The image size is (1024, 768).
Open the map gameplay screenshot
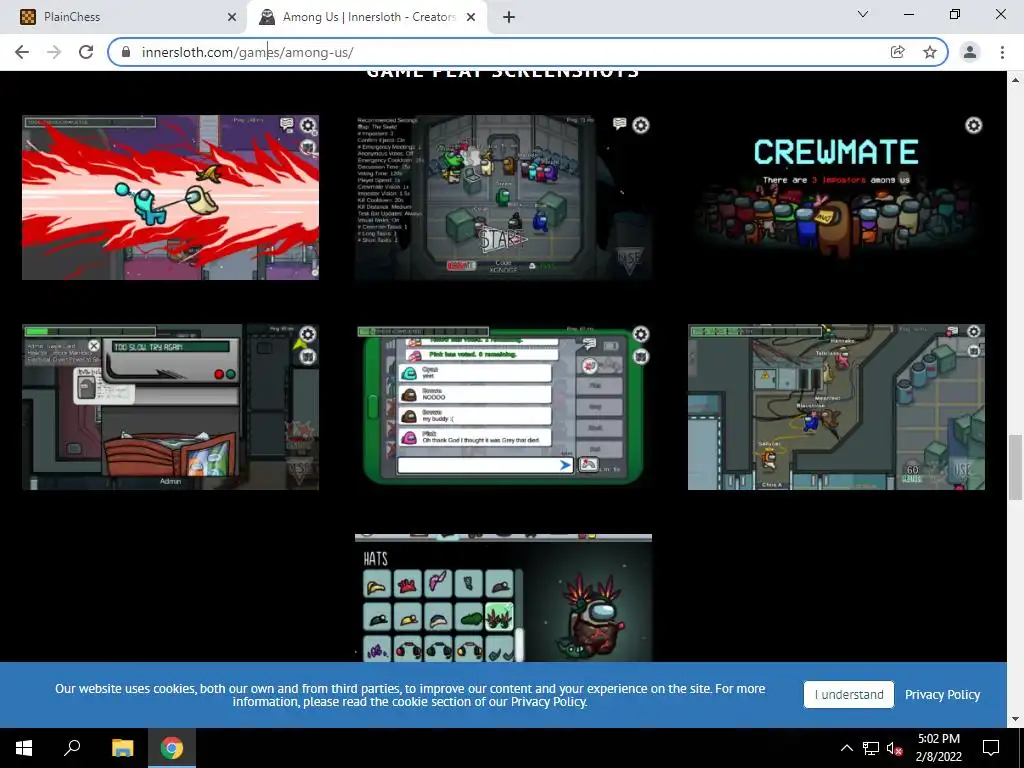tap(837, 407)
